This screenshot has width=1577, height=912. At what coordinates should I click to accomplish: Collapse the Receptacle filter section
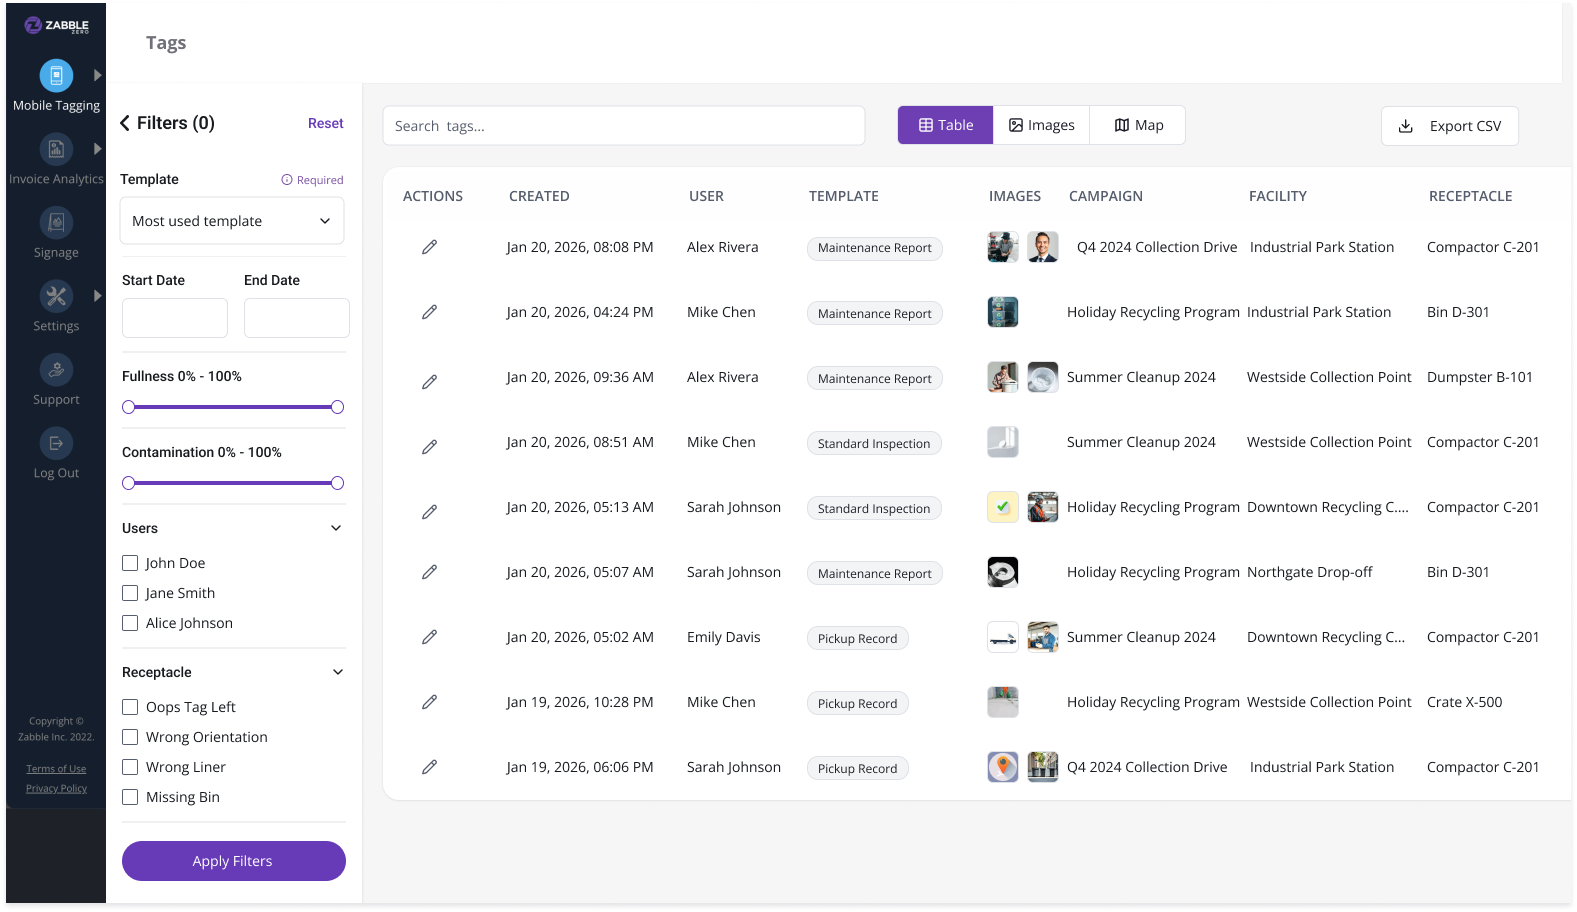click(x=337, y=672)
